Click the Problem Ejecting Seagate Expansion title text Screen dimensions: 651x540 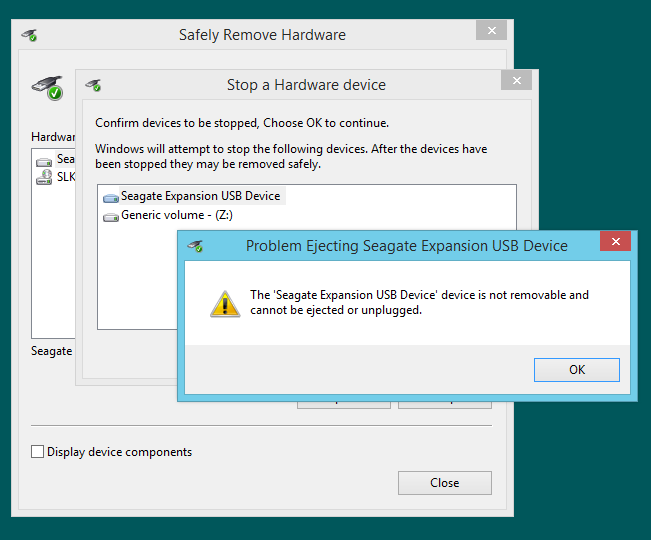(x=406, y=246)
